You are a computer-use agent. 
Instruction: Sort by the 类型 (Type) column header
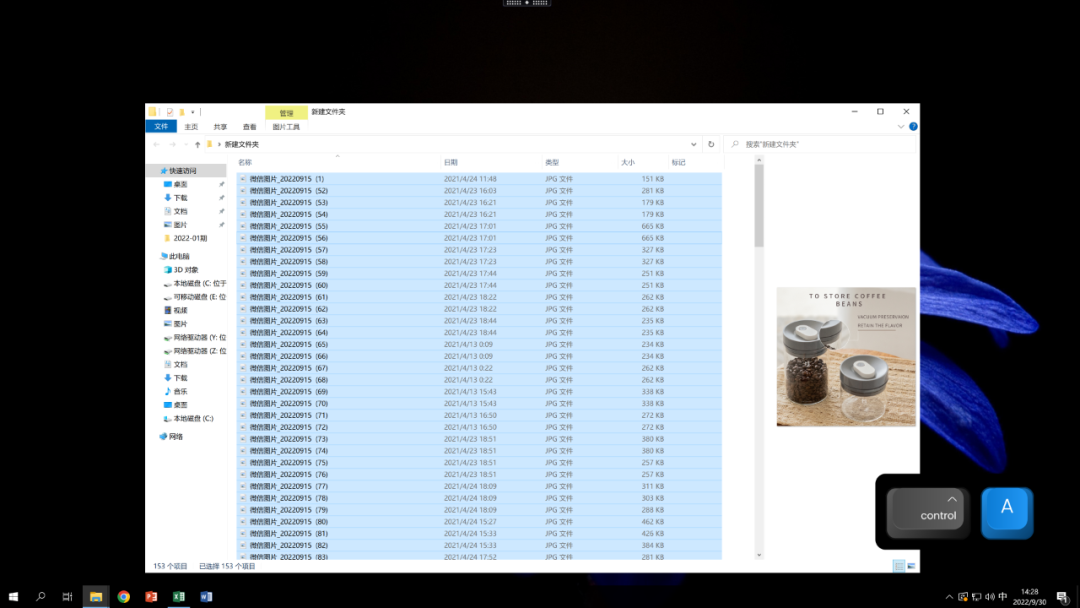click(552, 163)
